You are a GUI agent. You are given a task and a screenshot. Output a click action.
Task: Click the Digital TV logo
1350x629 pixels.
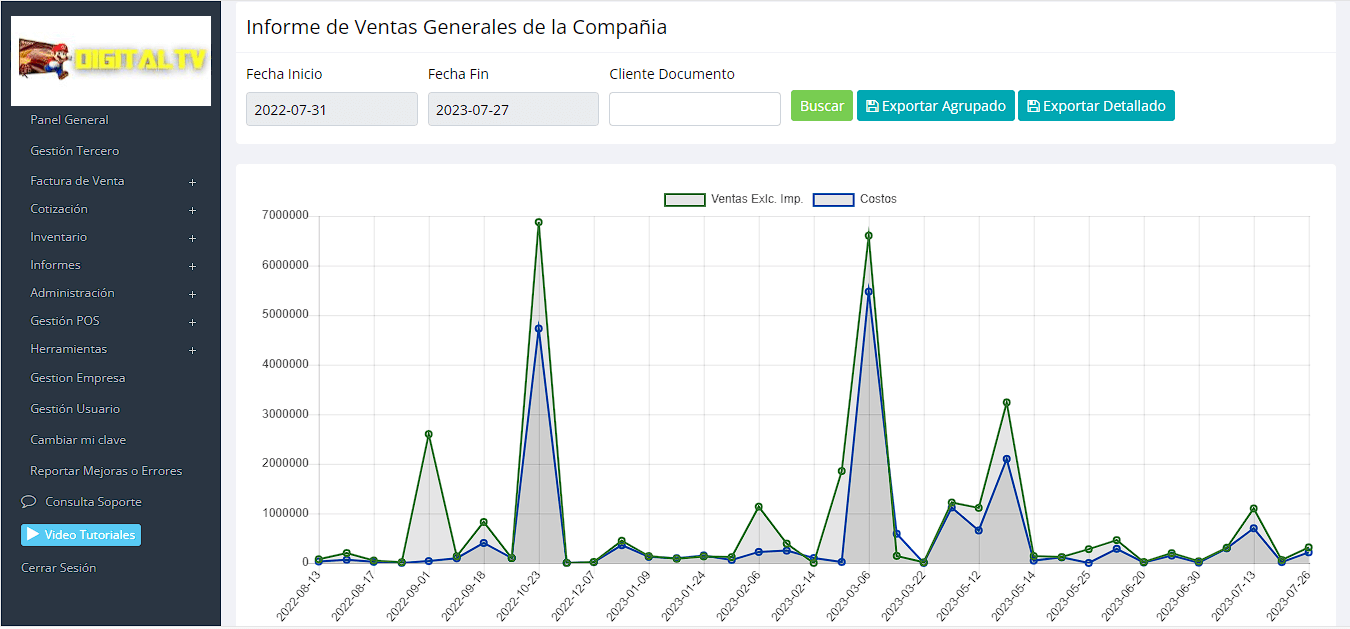[110, 59]
